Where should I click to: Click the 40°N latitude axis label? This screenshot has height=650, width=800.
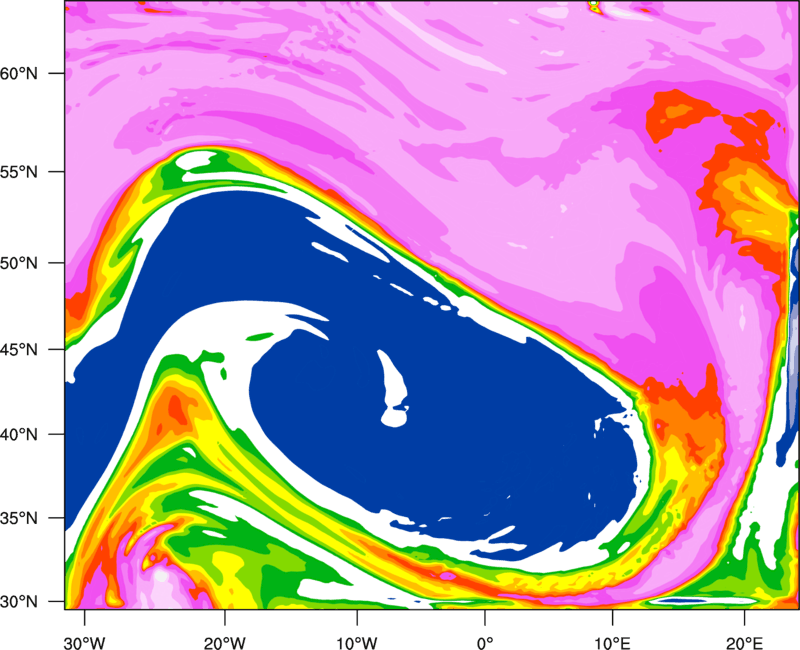pos(19,435)
